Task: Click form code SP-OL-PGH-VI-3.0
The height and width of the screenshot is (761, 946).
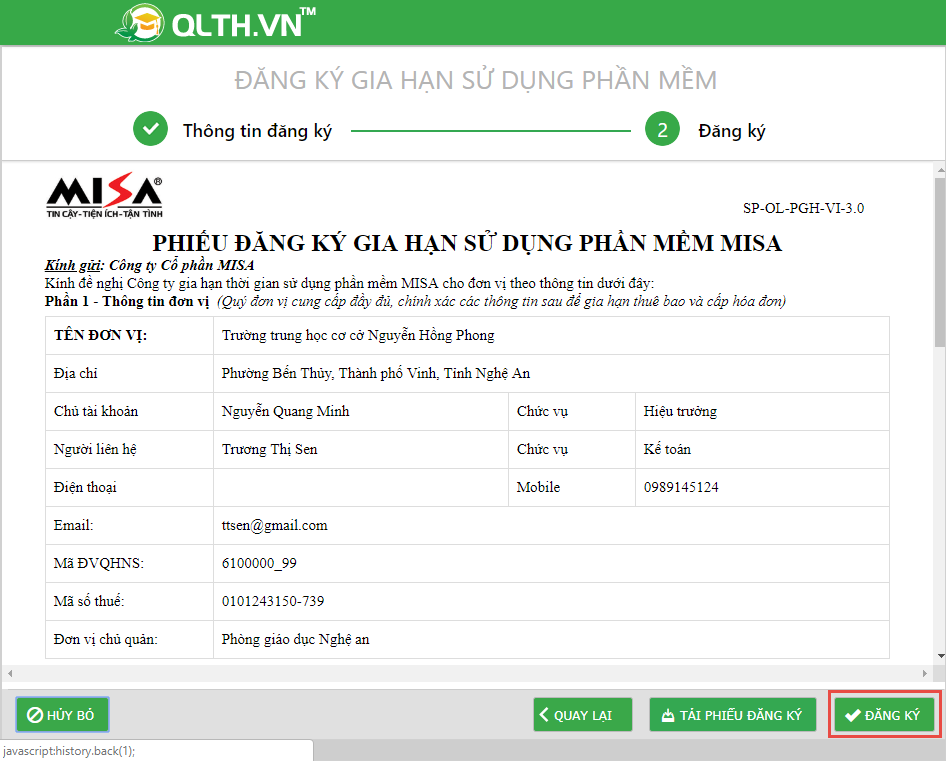Action: tap(803, 208)
